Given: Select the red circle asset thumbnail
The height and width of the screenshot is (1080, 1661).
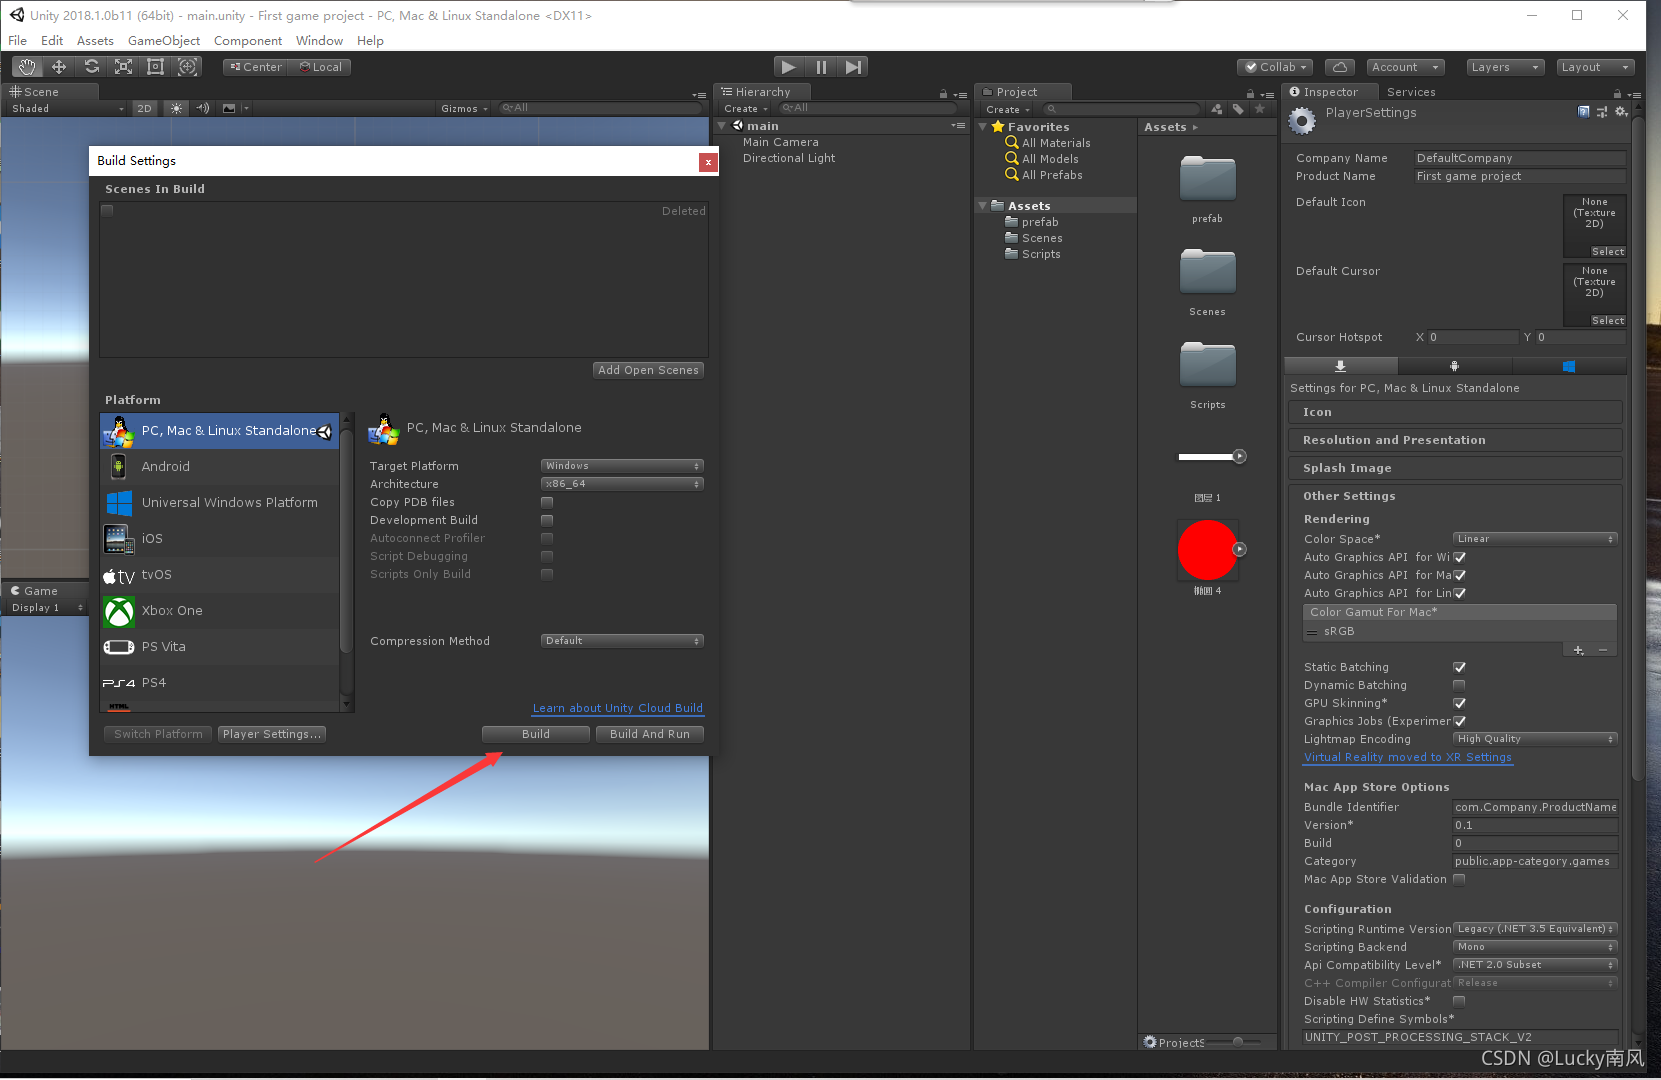Looking at the screenshot, I should point(1207,550).
